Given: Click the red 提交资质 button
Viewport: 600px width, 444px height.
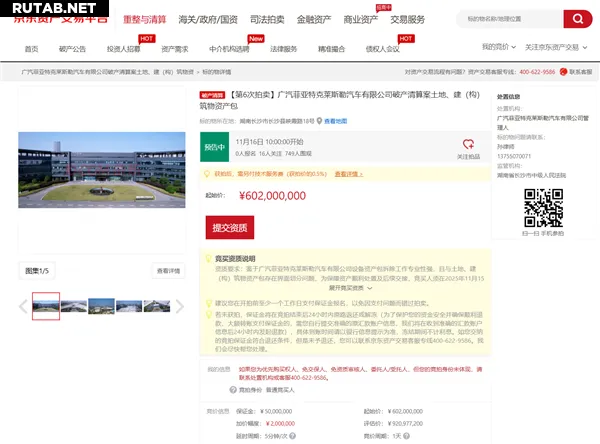Looking at the screenshot, I should (x=229, y=228).
